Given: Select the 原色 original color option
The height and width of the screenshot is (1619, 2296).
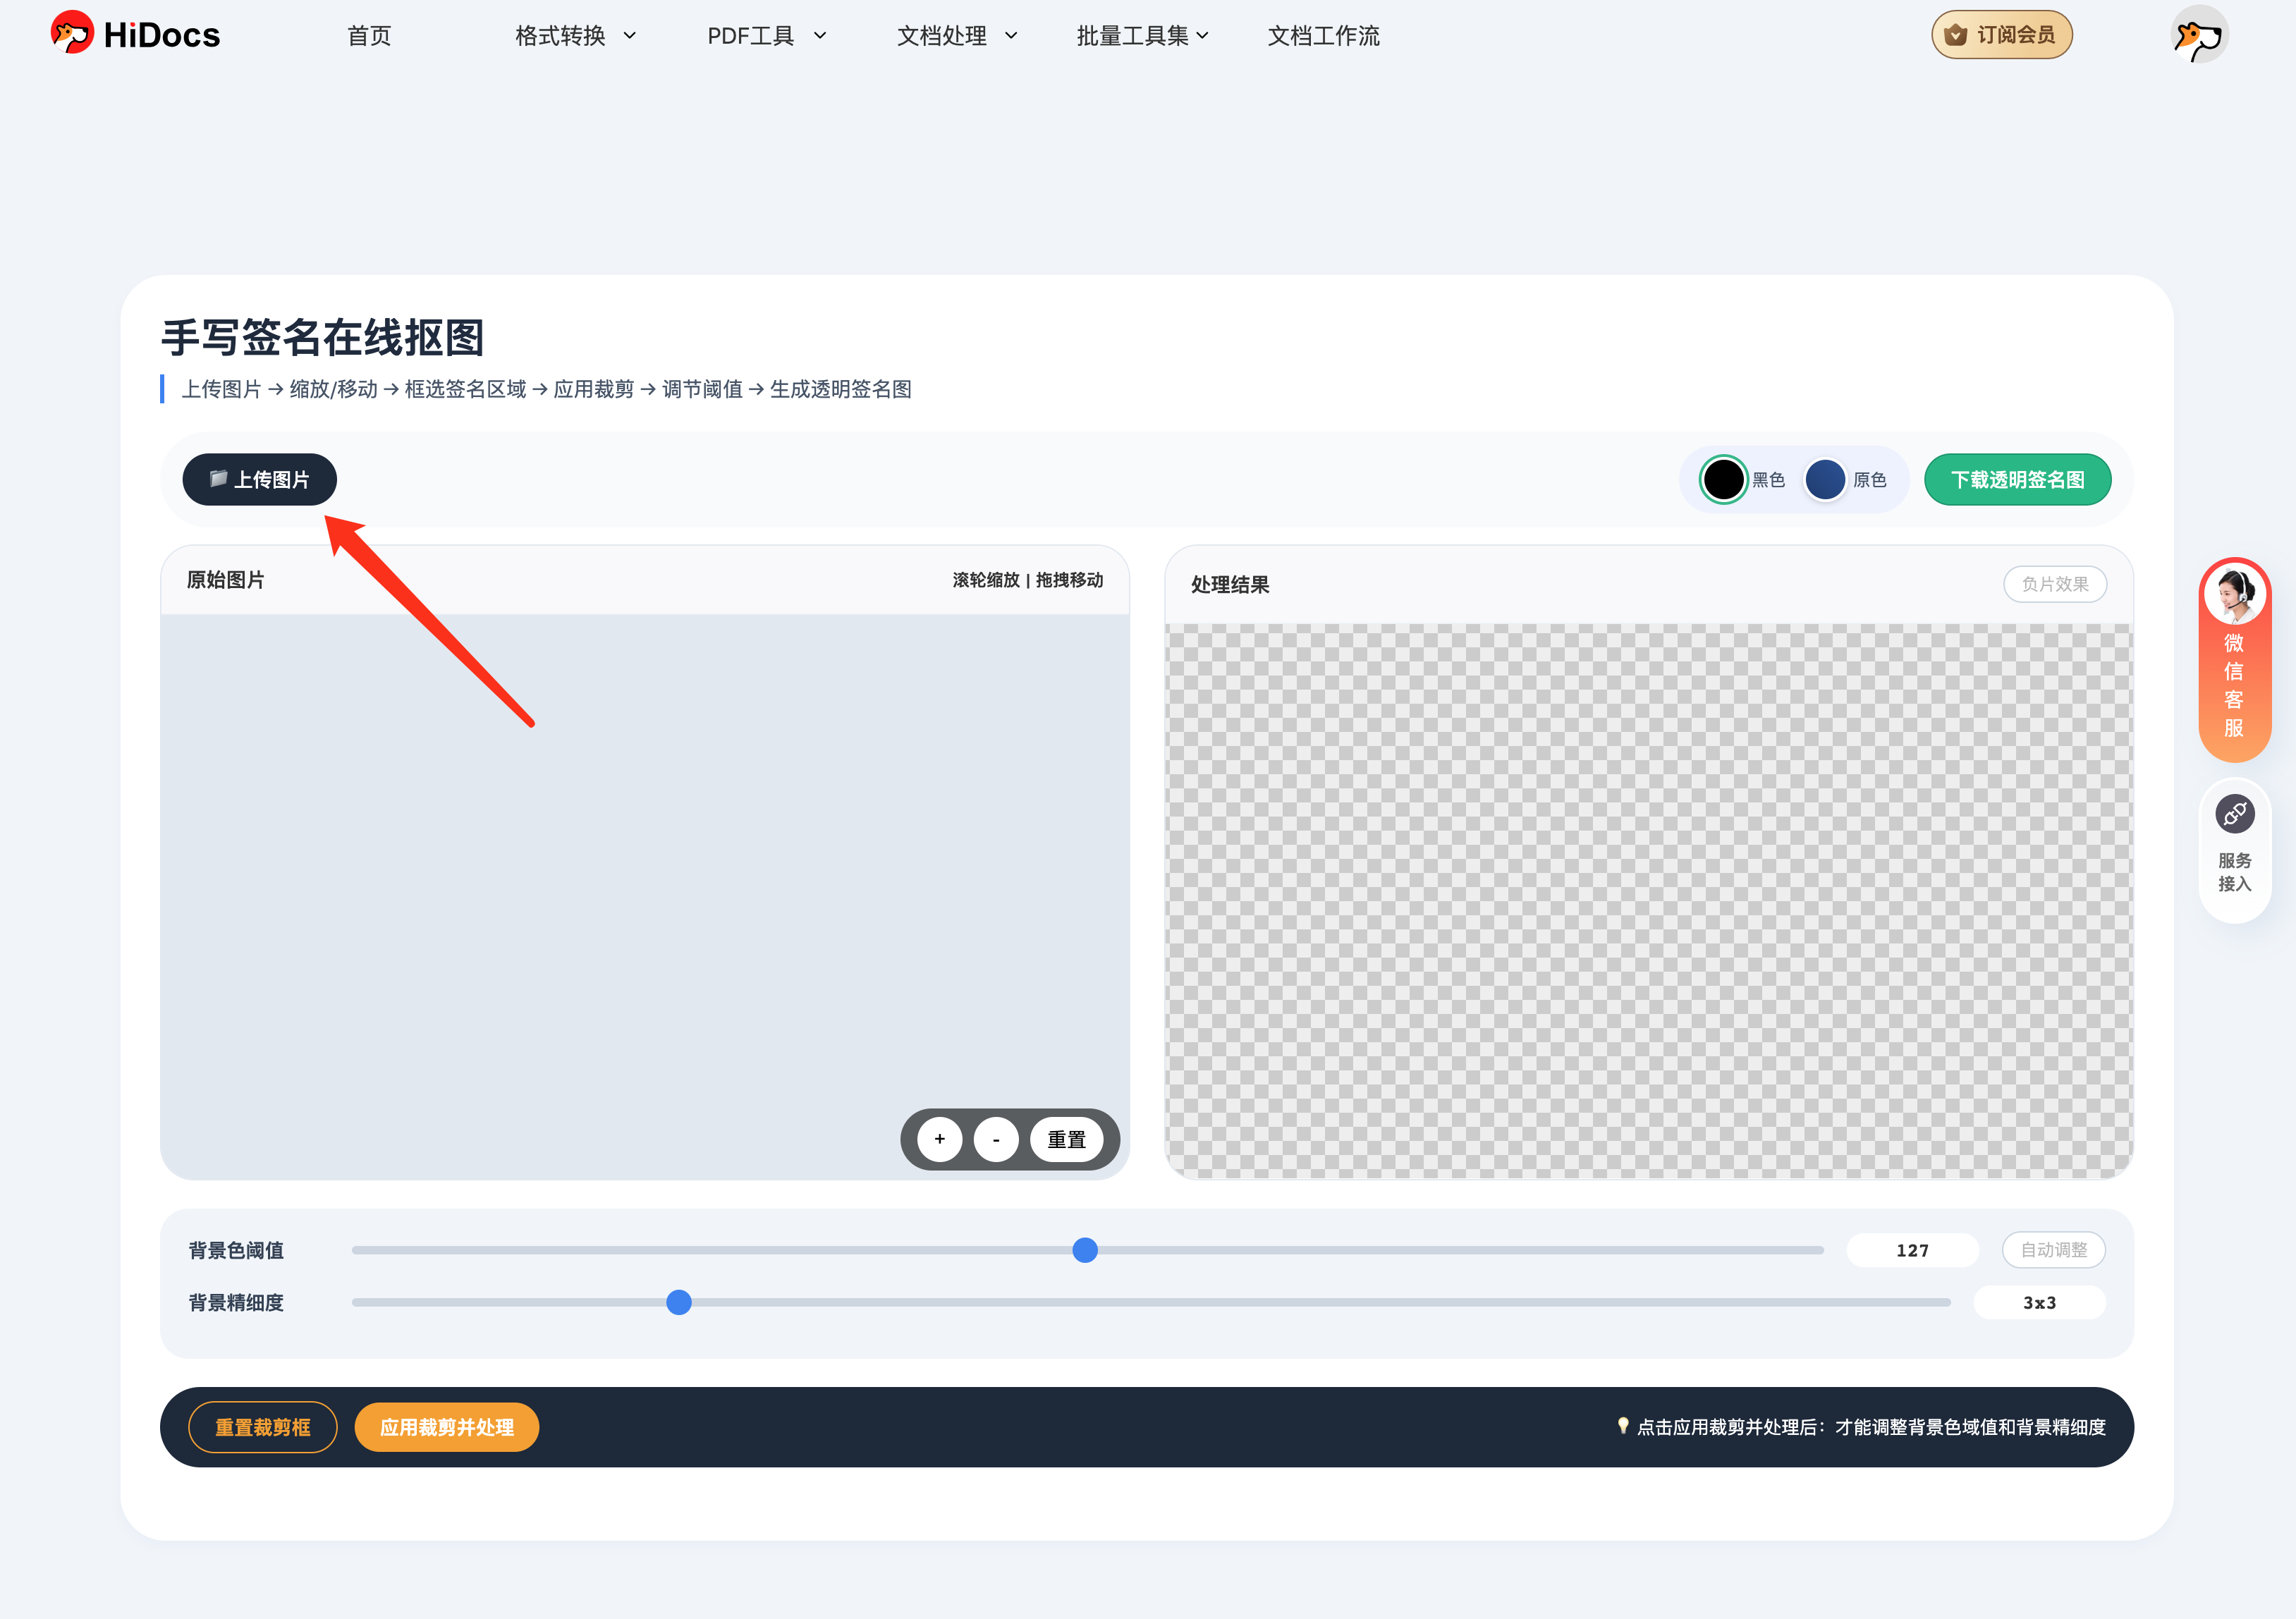Looking at the screenshot, I should (1825, 480).
